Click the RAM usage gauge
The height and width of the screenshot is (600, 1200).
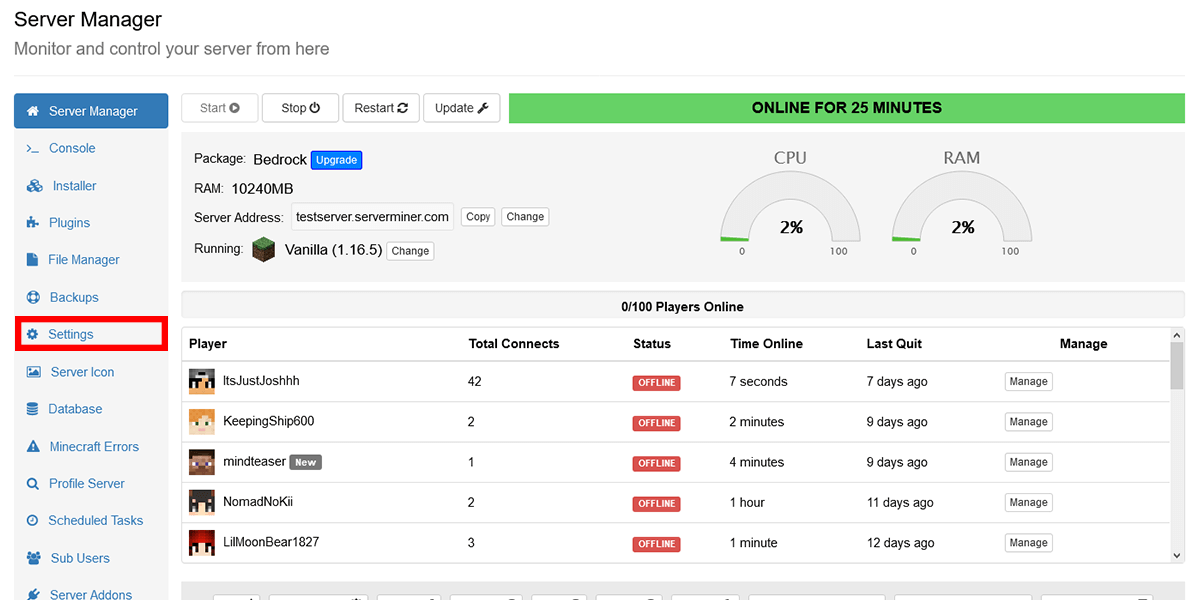point(962,205)
